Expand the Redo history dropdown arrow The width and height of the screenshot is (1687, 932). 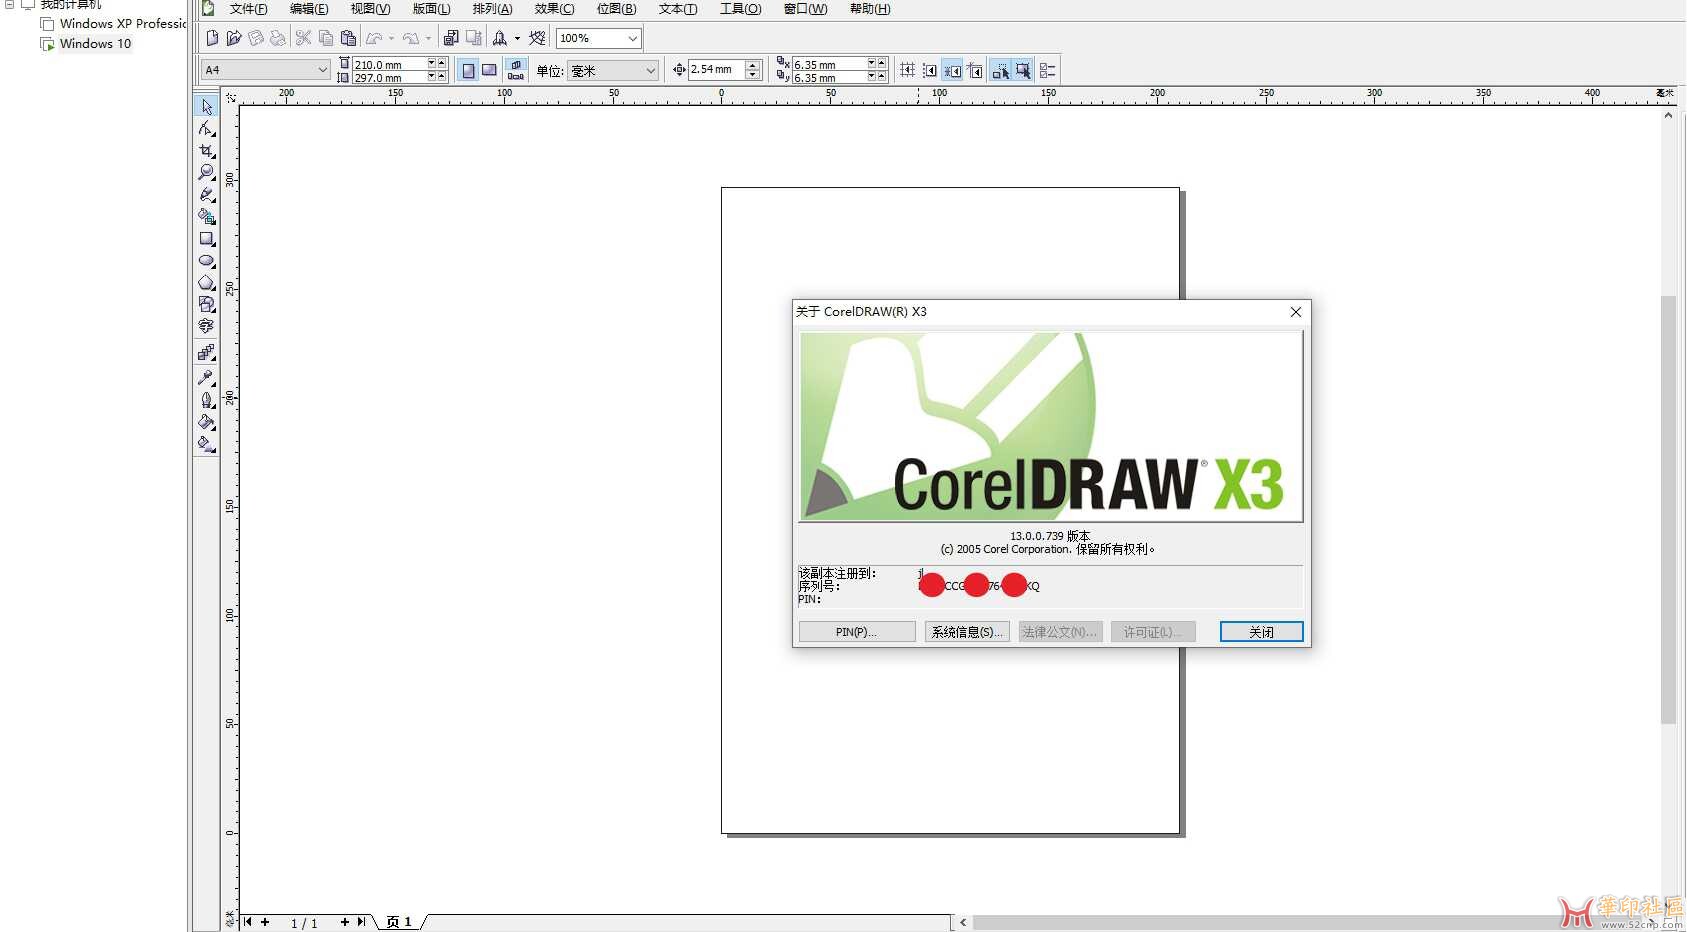[428, 38]
